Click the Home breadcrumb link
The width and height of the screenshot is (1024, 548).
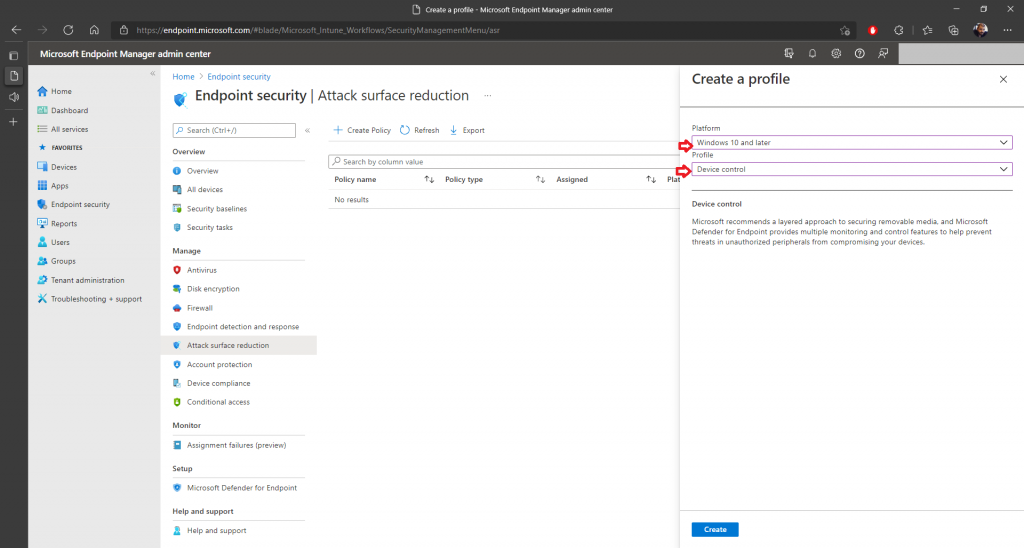tap(184, 77)
